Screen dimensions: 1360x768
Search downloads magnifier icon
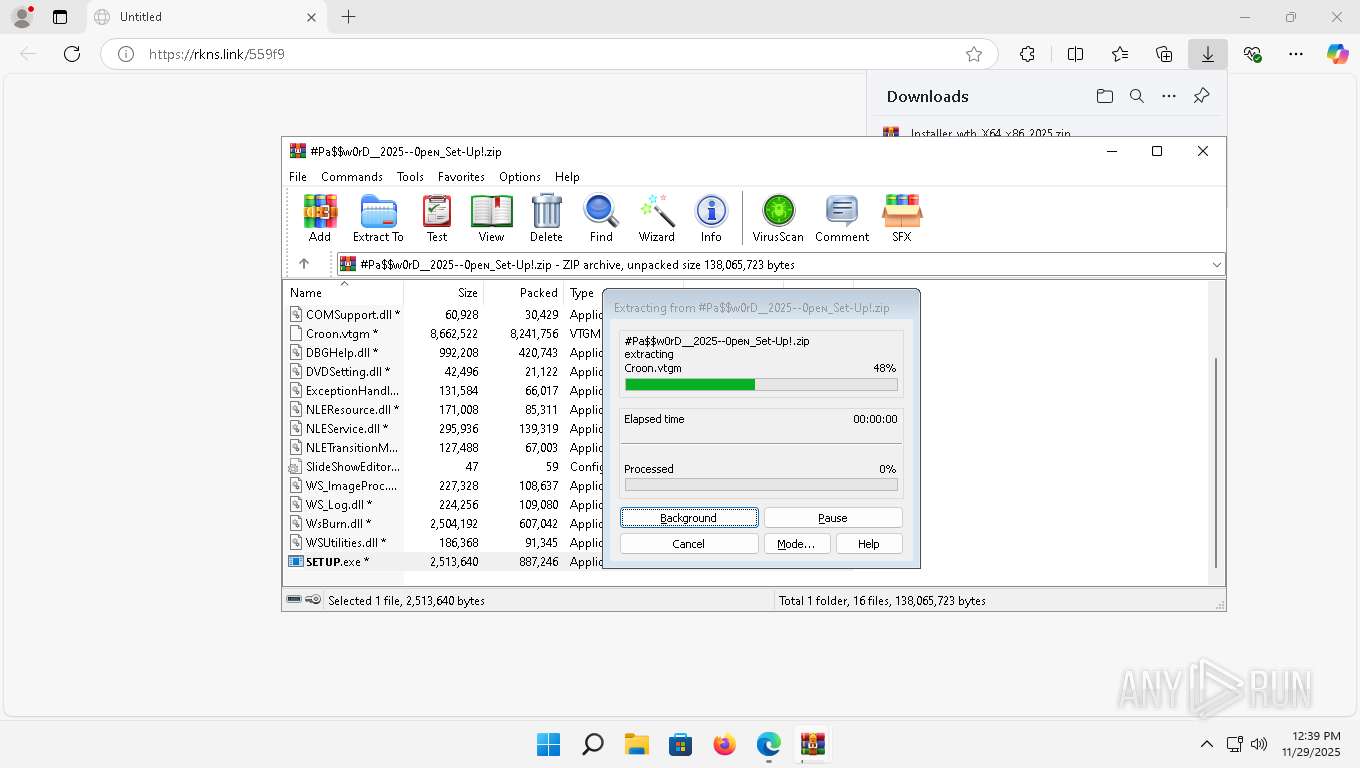[1137, 96]
